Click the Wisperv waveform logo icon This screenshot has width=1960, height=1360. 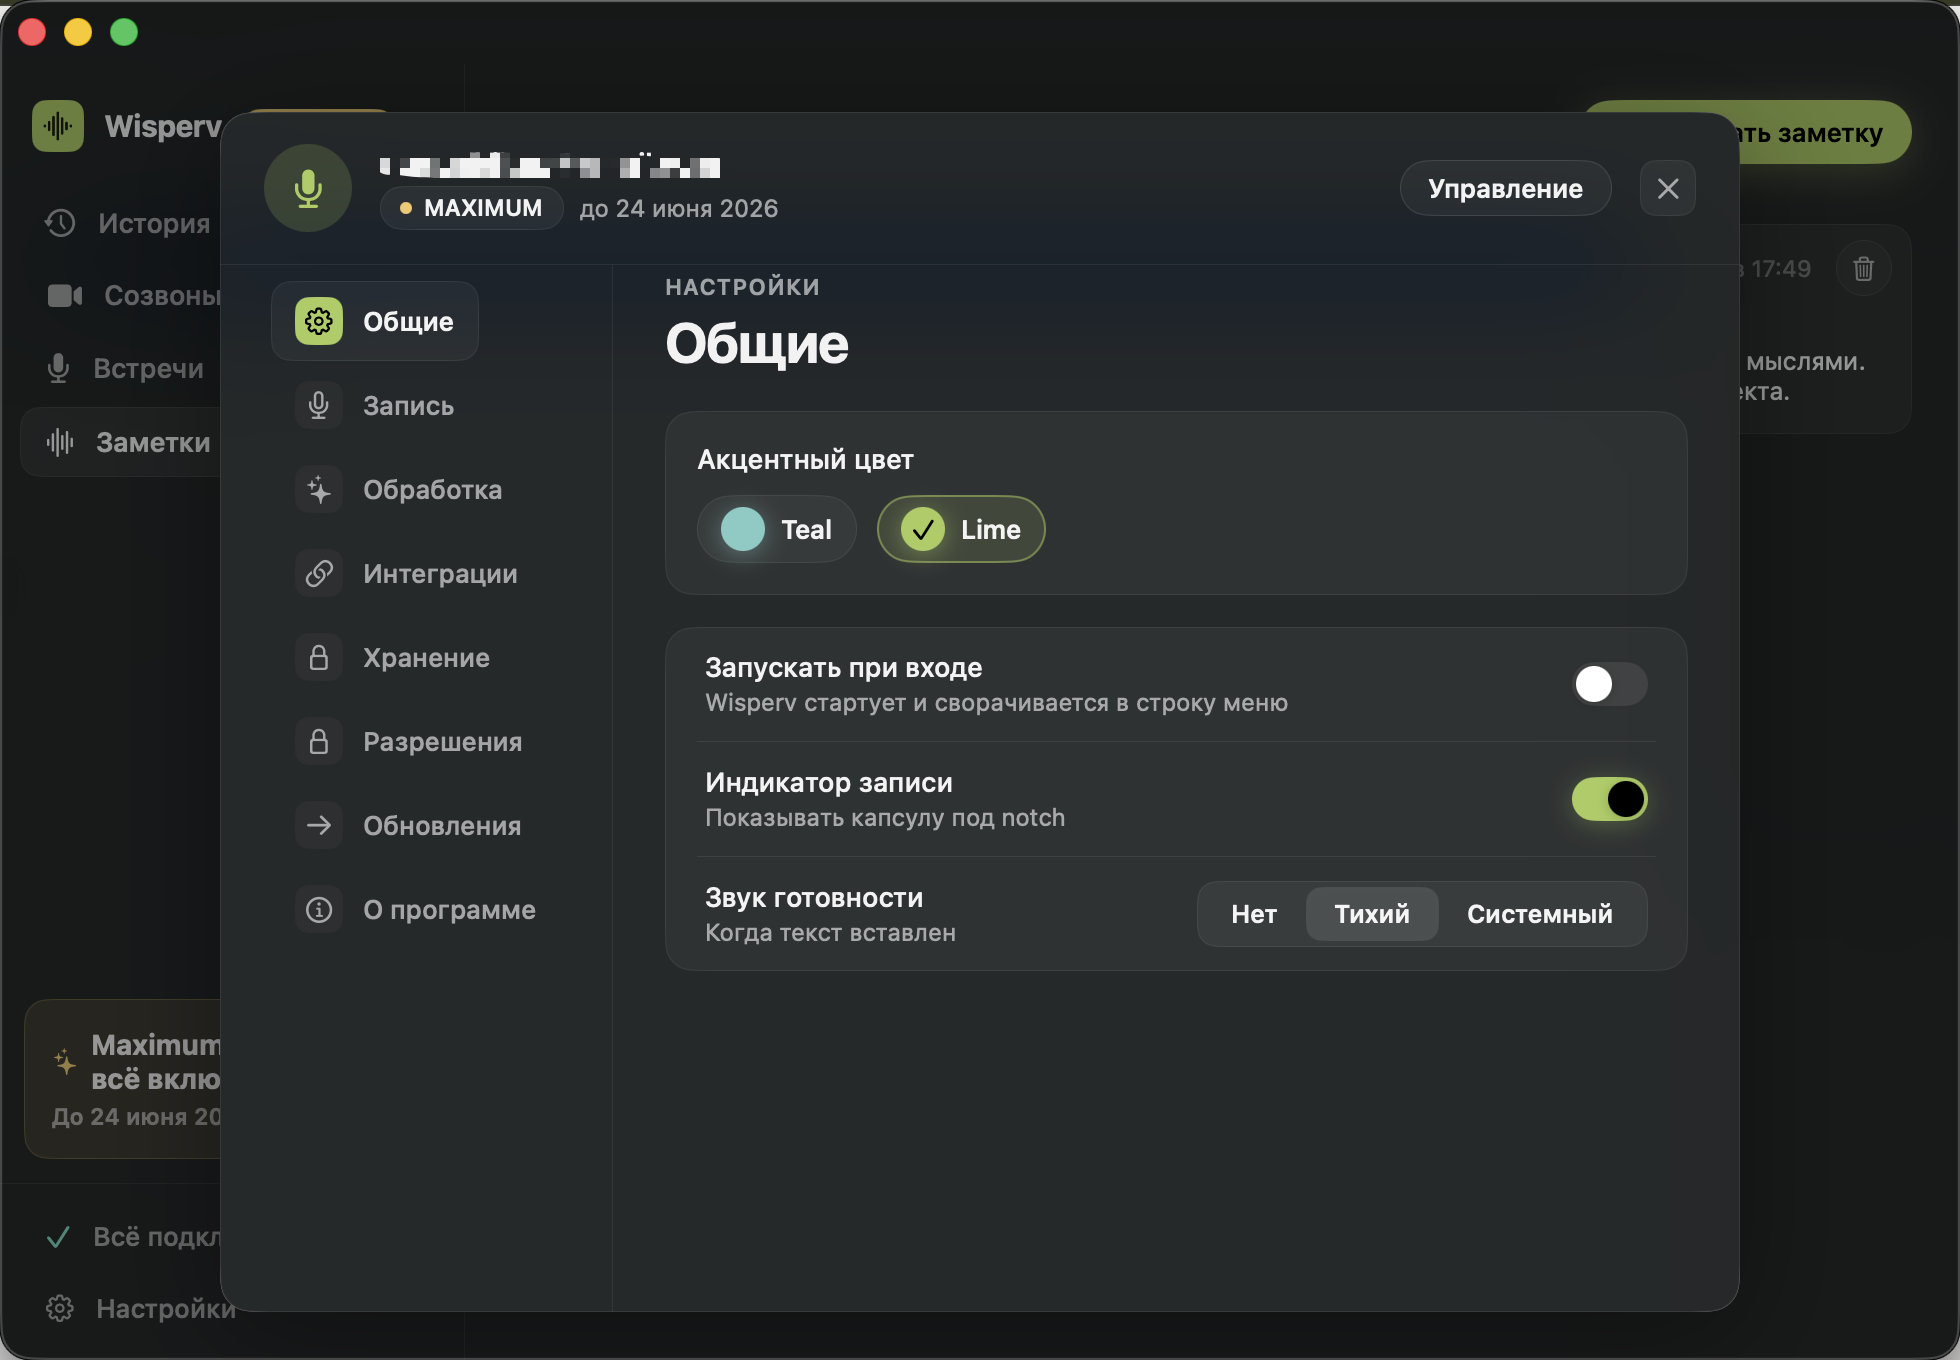tap(58, 126)
